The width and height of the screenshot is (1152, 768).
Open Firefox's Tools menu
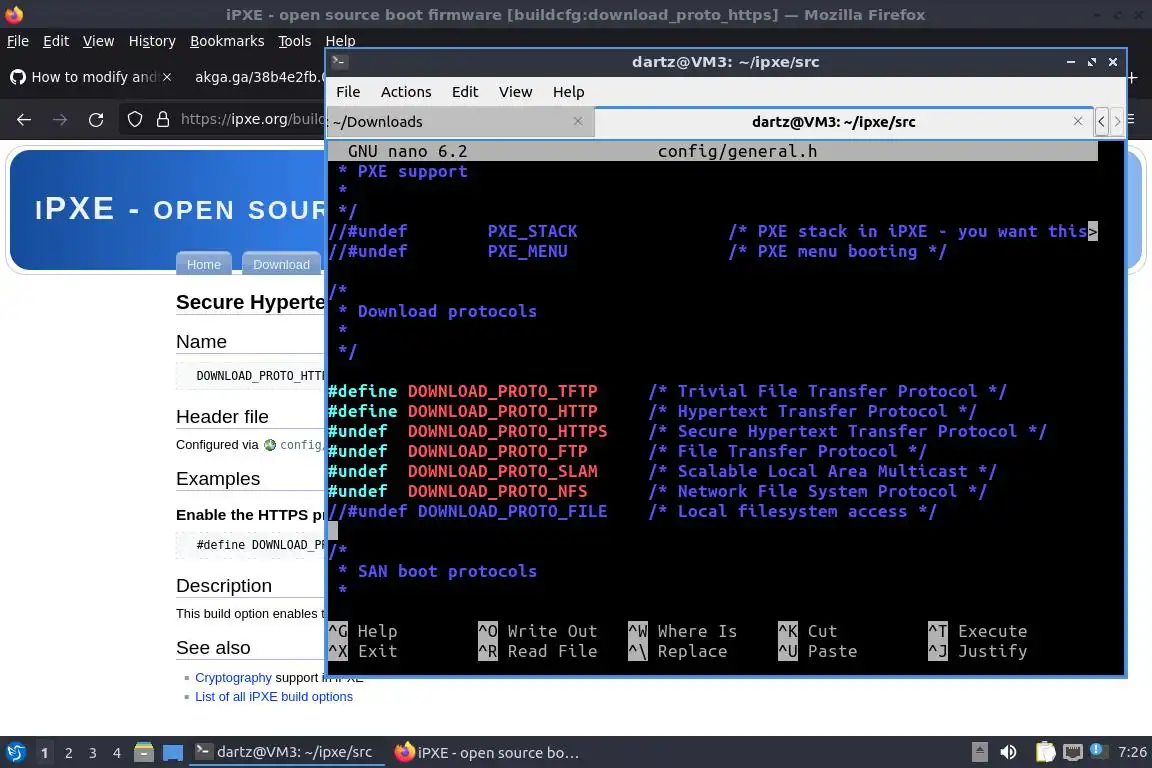click(x=295, y=41)
